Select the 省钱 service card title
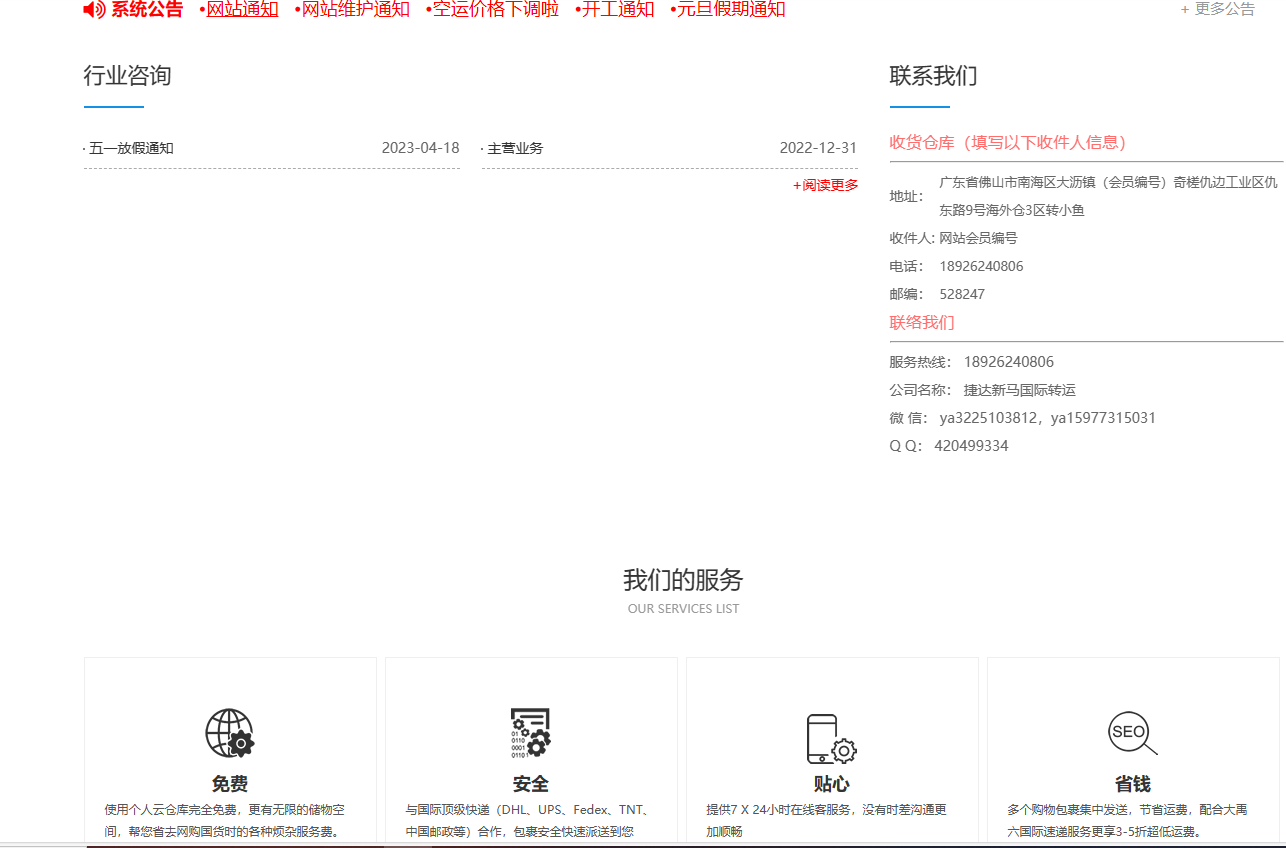The image size is (1286, 848). [1132, 784]
